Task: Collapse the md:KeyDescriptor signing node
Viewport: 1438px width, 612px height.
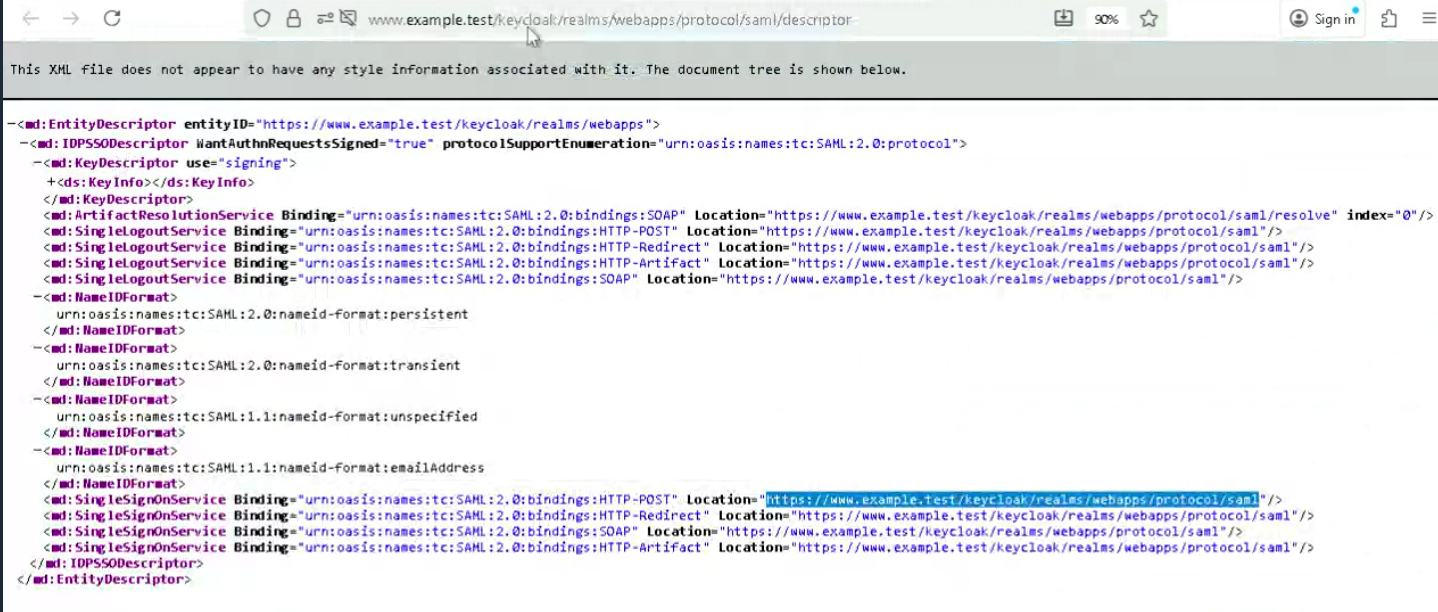Action: coord(37,163)
